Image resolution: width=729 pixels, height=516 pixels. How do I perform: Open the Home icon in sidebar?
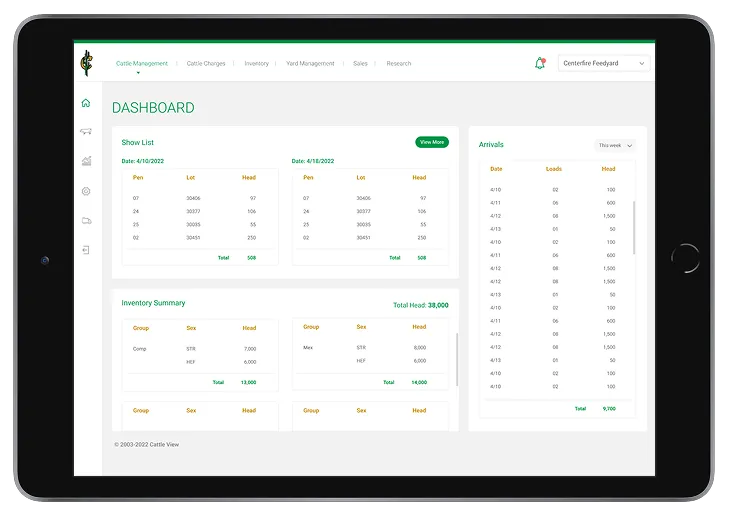point(86,103)
